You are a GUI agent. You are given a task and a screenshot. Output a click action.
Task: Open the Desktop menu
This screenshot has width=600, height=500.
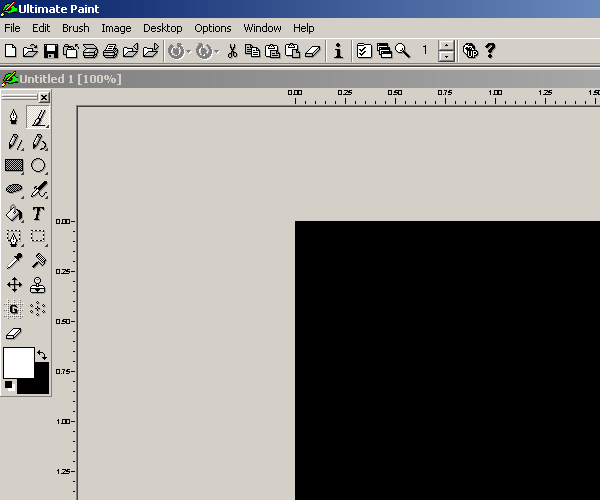point(163,28)
